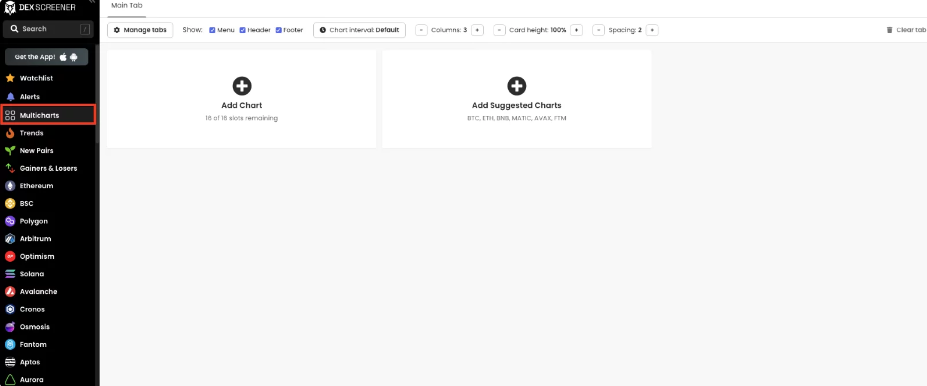Open the Chart interval Default dropdown
Viewport: 927px width, 386px height.
click(359, 30)
